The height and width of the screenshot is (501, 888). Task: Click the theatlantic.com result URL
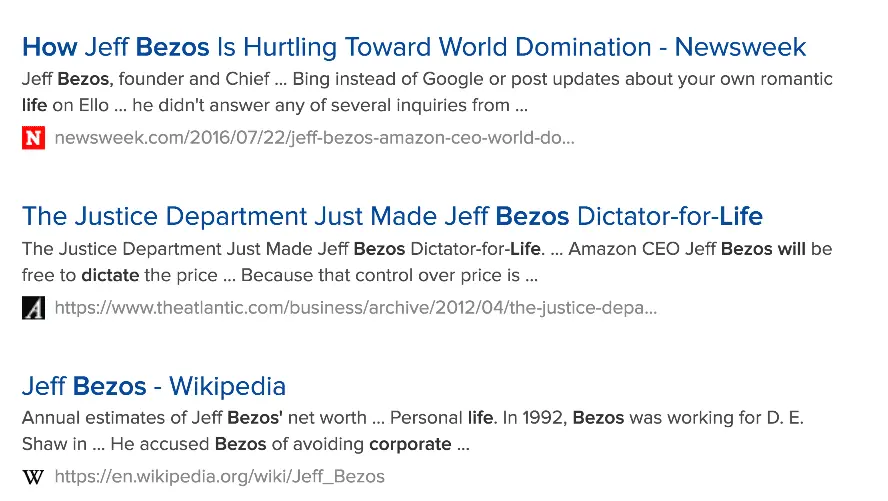[355, 308]
